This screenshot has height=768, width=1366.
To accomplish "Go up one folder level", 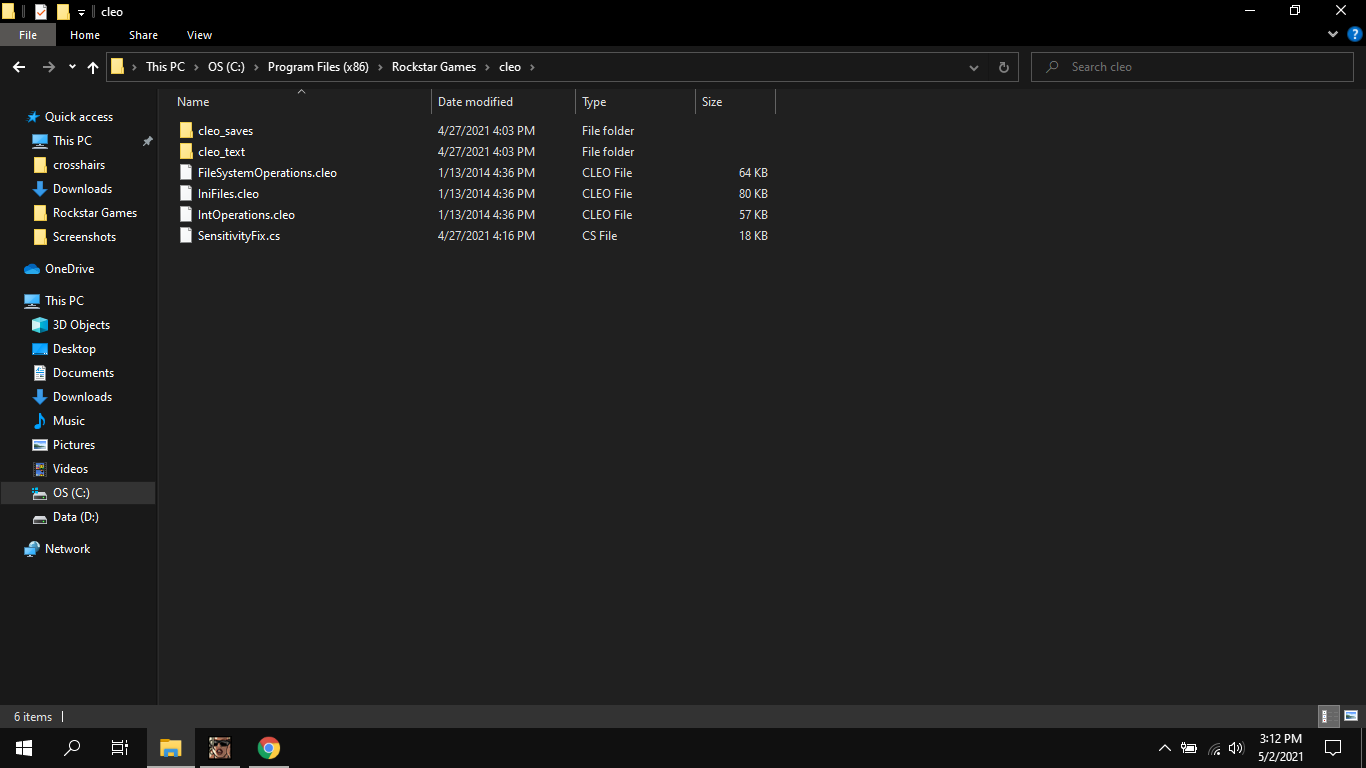I will tap(93, 67).
